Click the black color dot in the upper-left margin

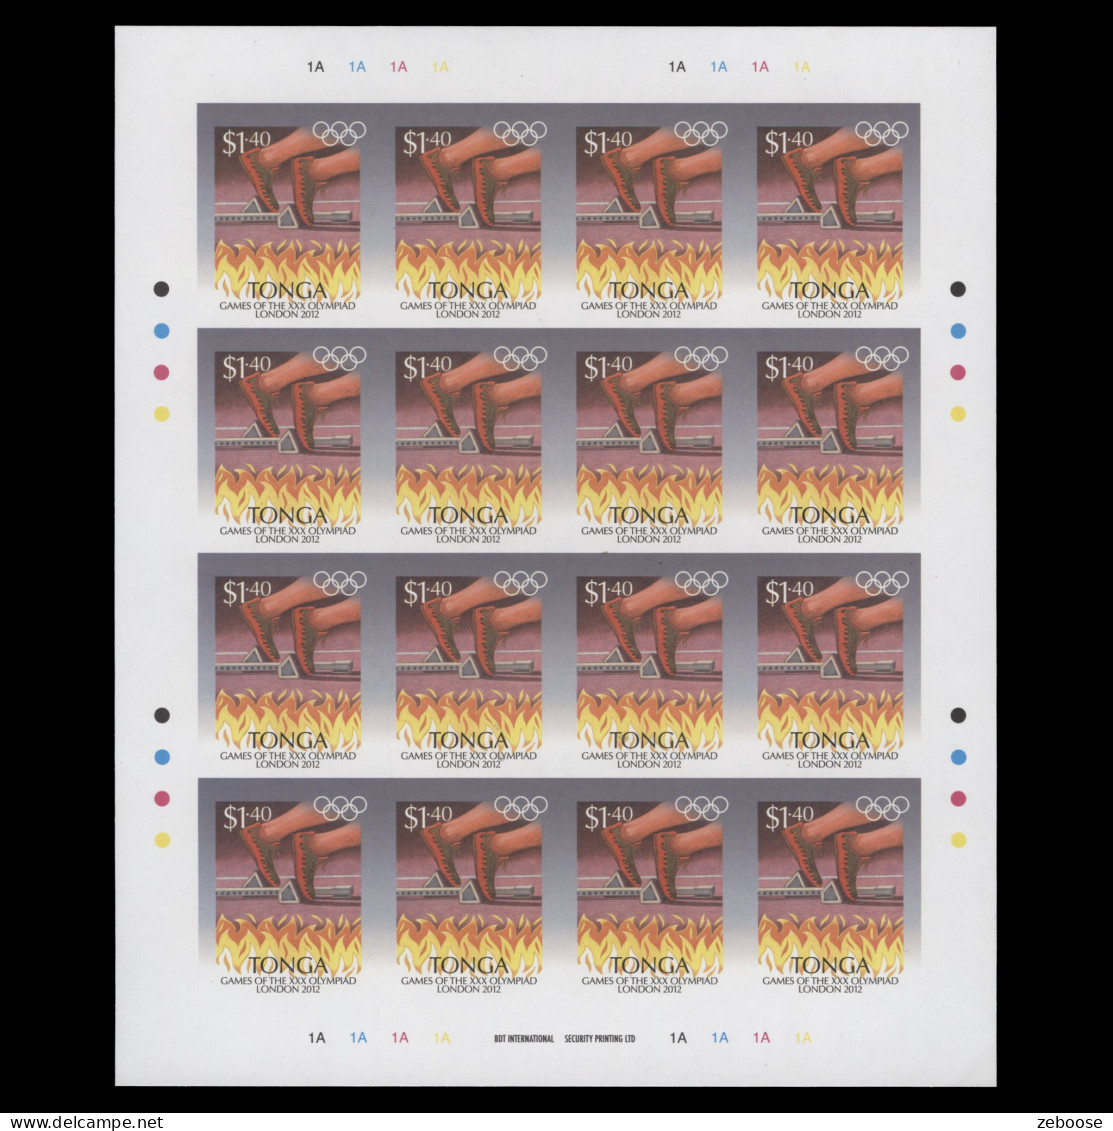(161, 289)
